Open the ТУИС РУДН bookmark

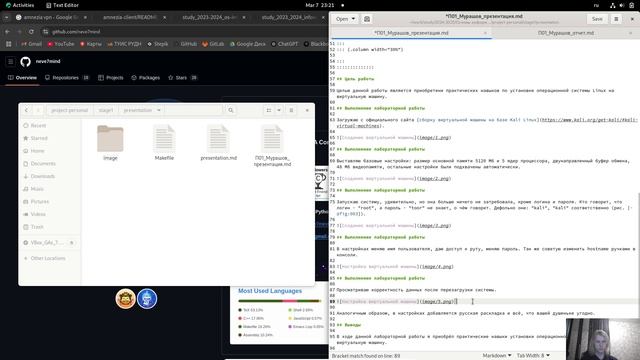click(124, 44)
